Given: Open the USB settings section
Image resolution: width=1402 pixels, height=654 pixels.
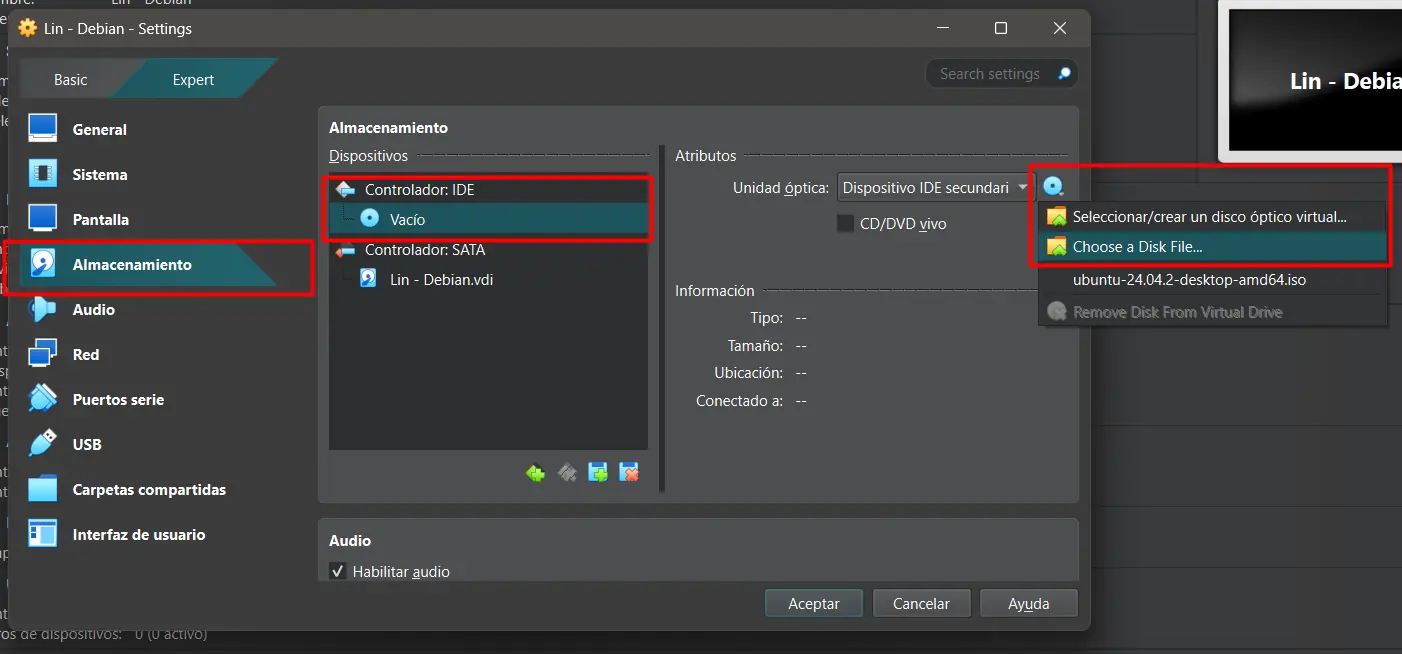Looking at the screenshot, I should click(x=87, y=445).
